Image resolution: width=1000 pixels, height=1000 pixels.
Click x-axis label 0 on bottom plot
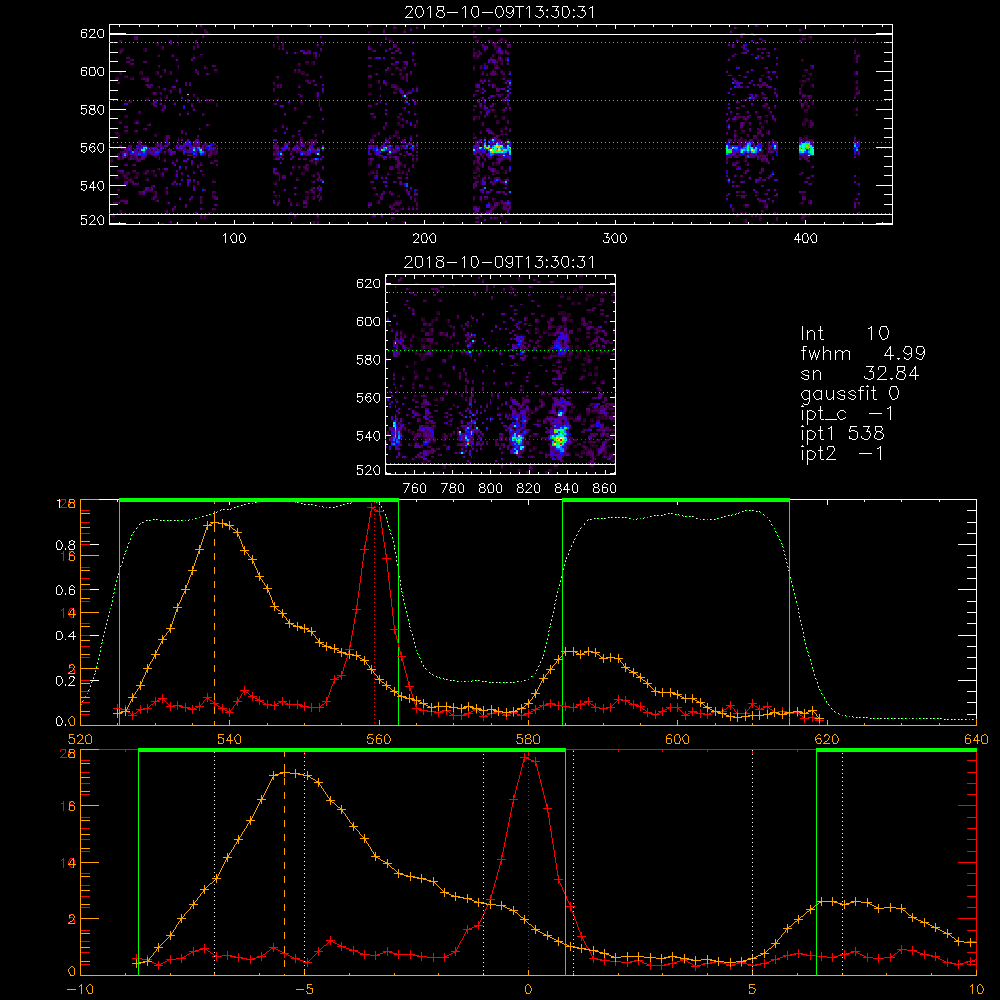coord(528,989)
